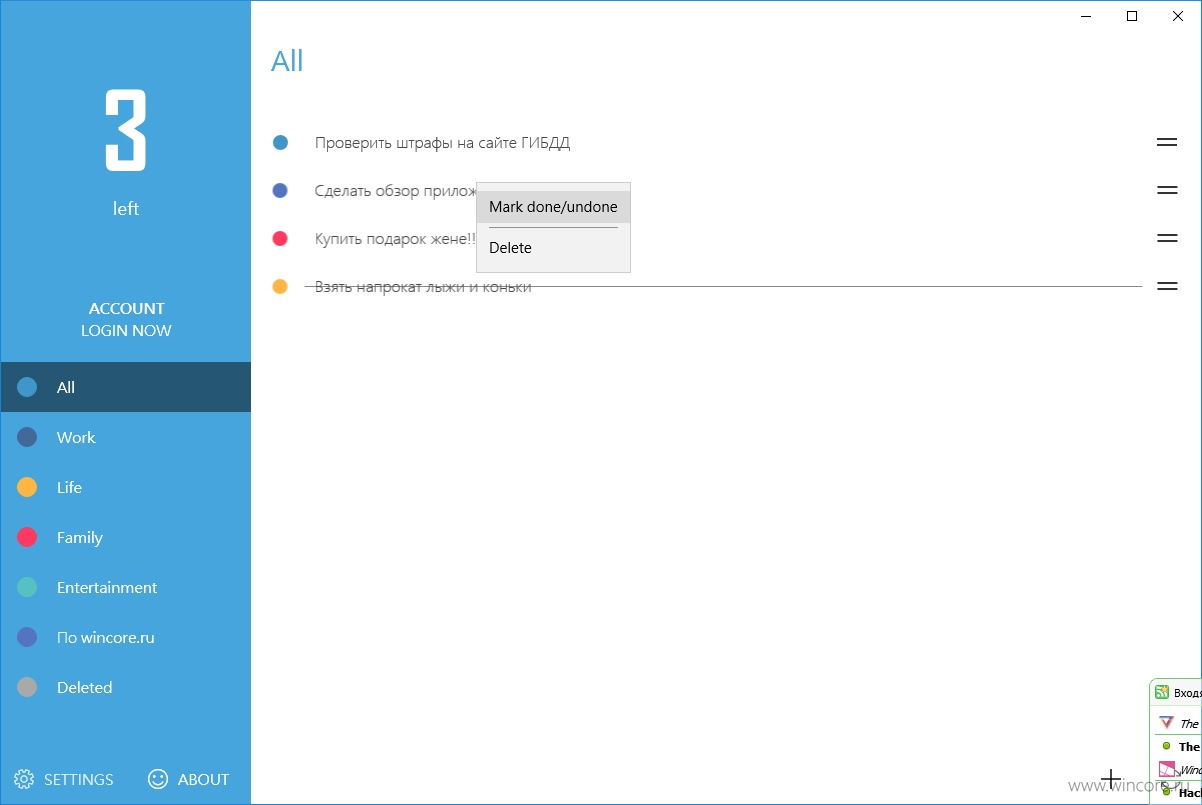Choose Delete in the context menu
The image size is (1202, 805).
pyautogui.click(x=553, y=248)
